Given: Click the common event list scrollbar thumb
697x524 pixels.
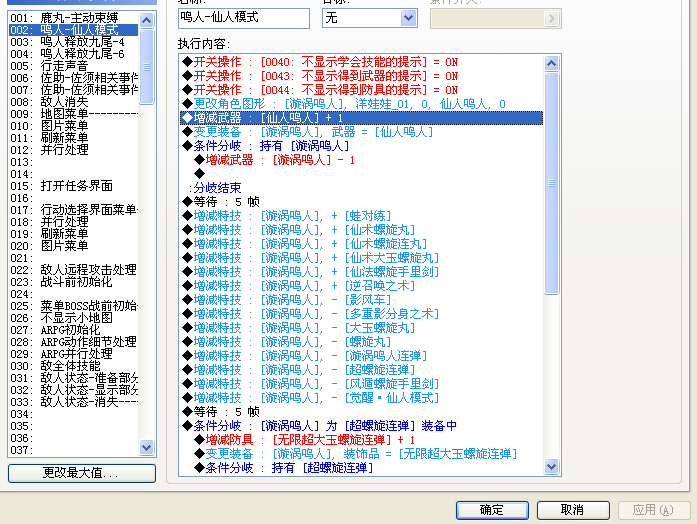Looking at the screenshot, I should click(x=146, y=67).
